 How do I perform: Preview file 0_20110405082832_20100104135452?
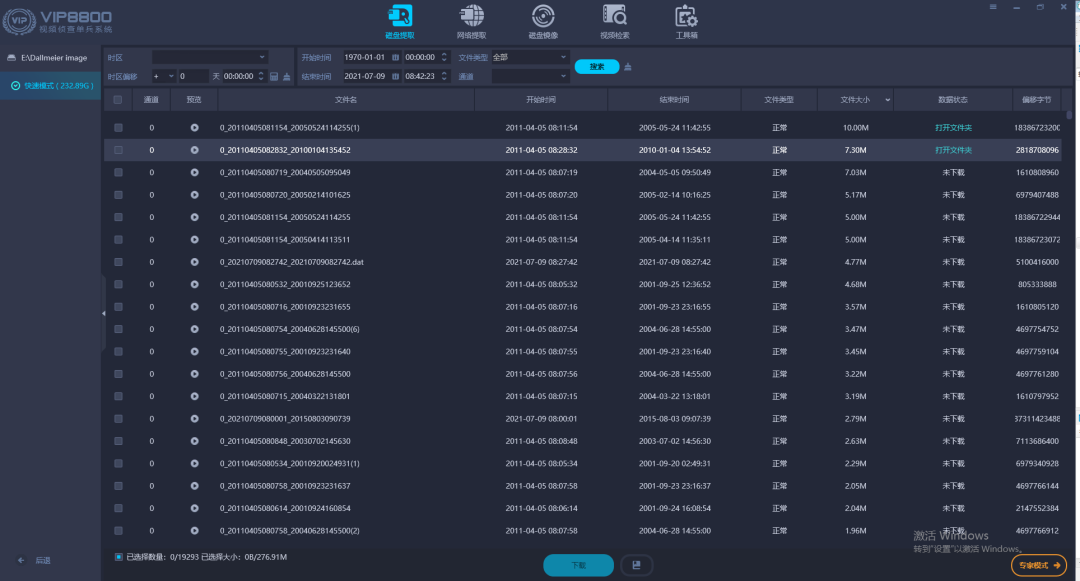(194, 150)
